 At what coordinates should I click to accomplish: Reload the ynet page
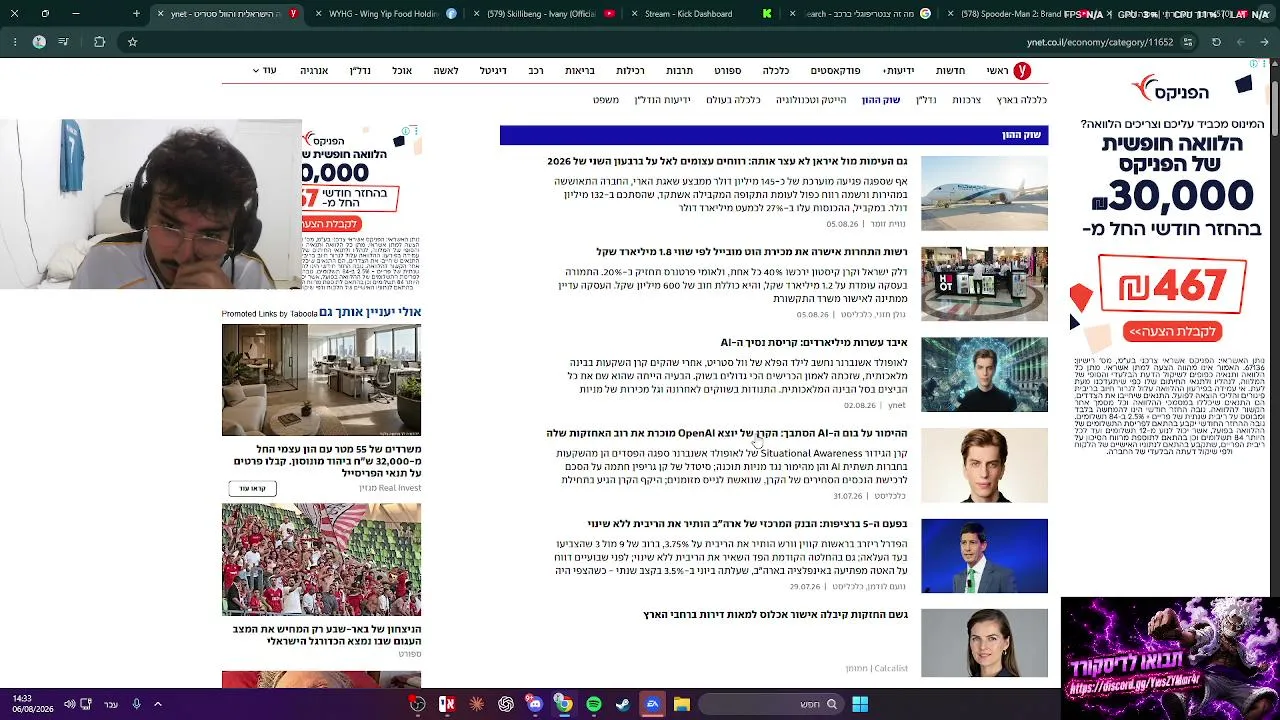click(1216, 42)
